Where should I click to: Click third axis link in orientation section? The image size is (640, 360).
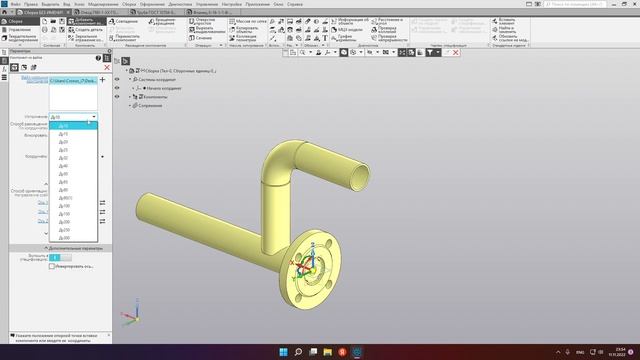coord(43,221)
